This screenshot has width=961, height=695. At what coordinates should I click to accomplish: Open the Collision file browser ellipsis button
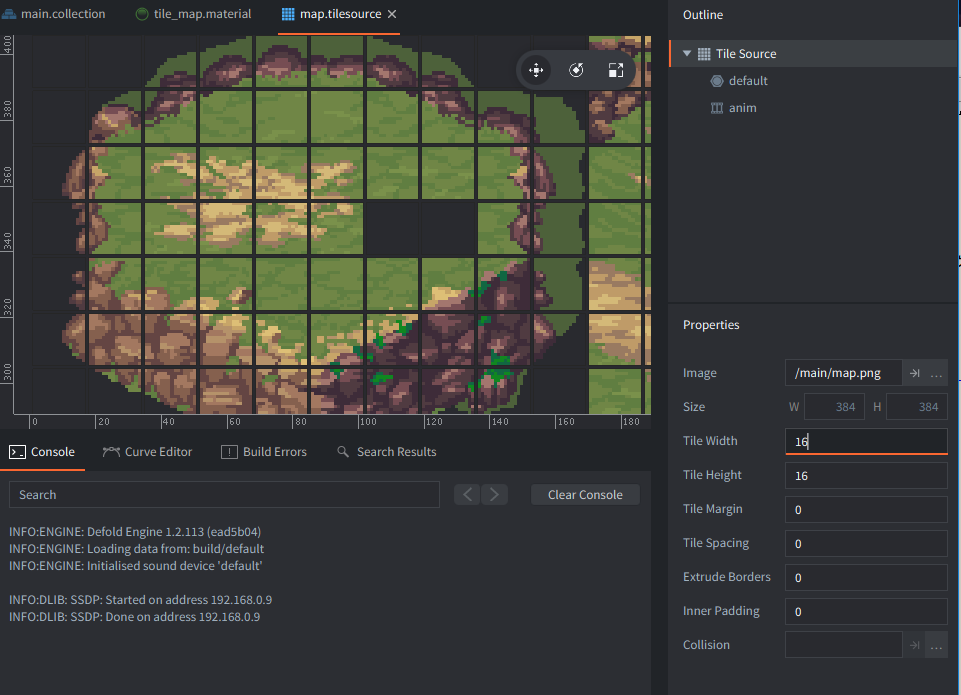(x=936, y=645)
